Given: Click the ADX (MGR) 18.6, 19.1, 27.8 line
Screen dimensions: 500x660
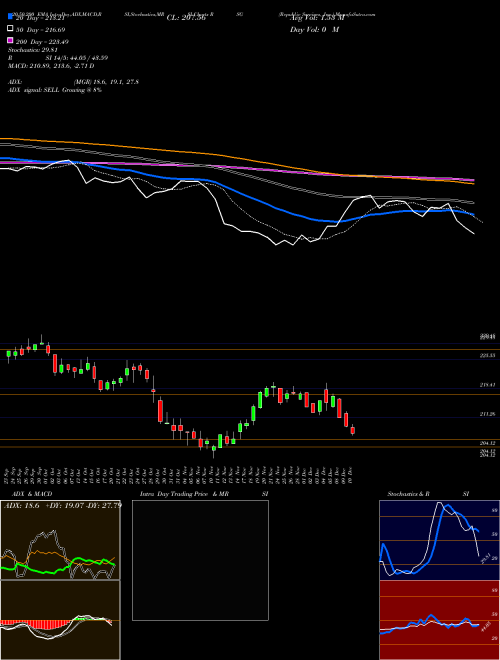Looking at the screenshot, I should tap(73, 82).
